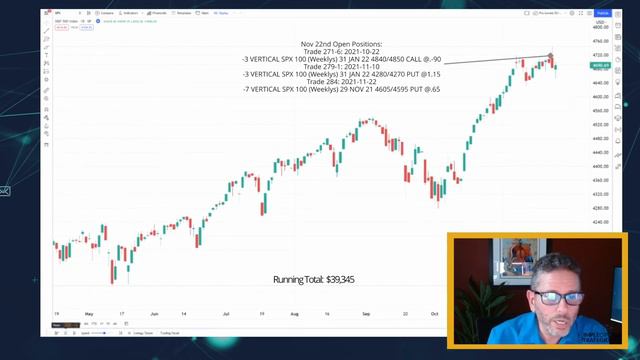Click the presenter webcam video overlay
The height and width of the screenshot is (360, 640).
click(x=538, y=291)
